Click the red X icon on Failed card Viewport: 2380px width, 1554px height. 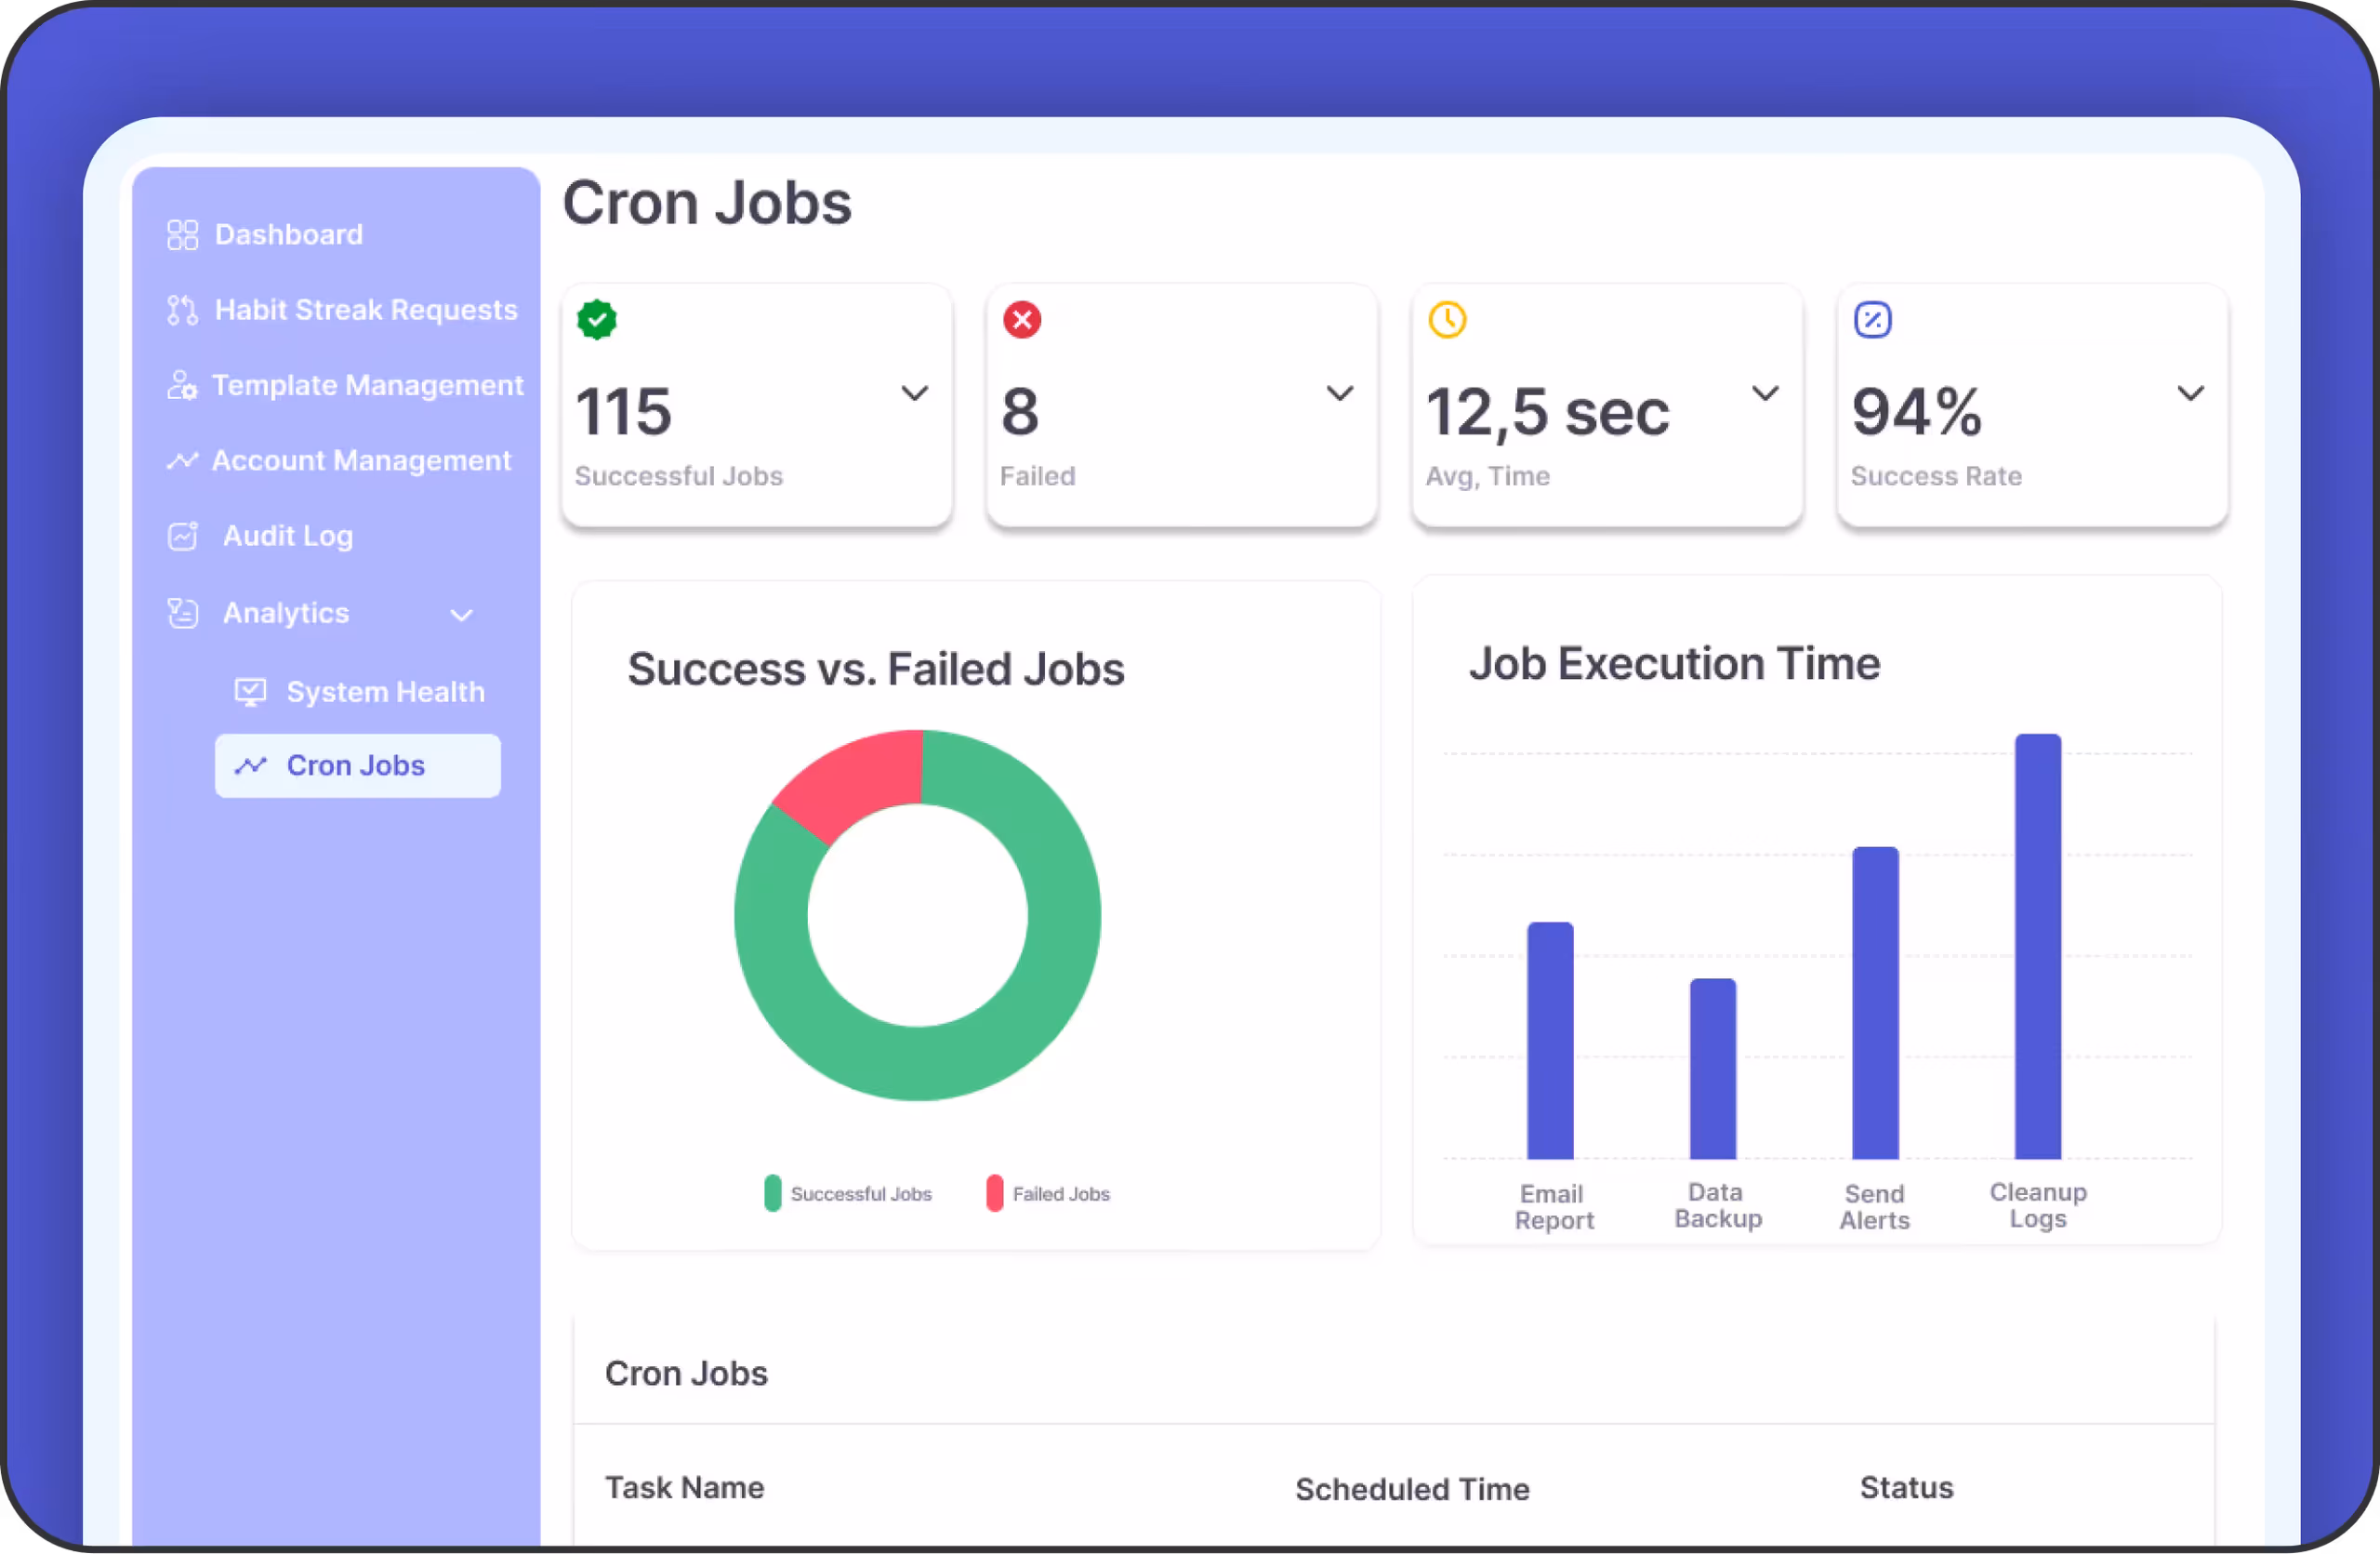tap(1022, 320)
